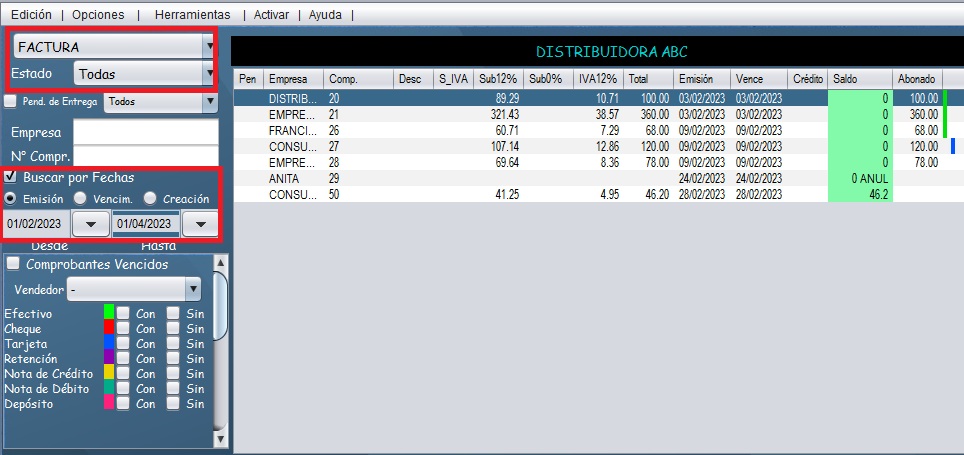
Task: Open the Desde date picker arrow
Action: [91, 224]
